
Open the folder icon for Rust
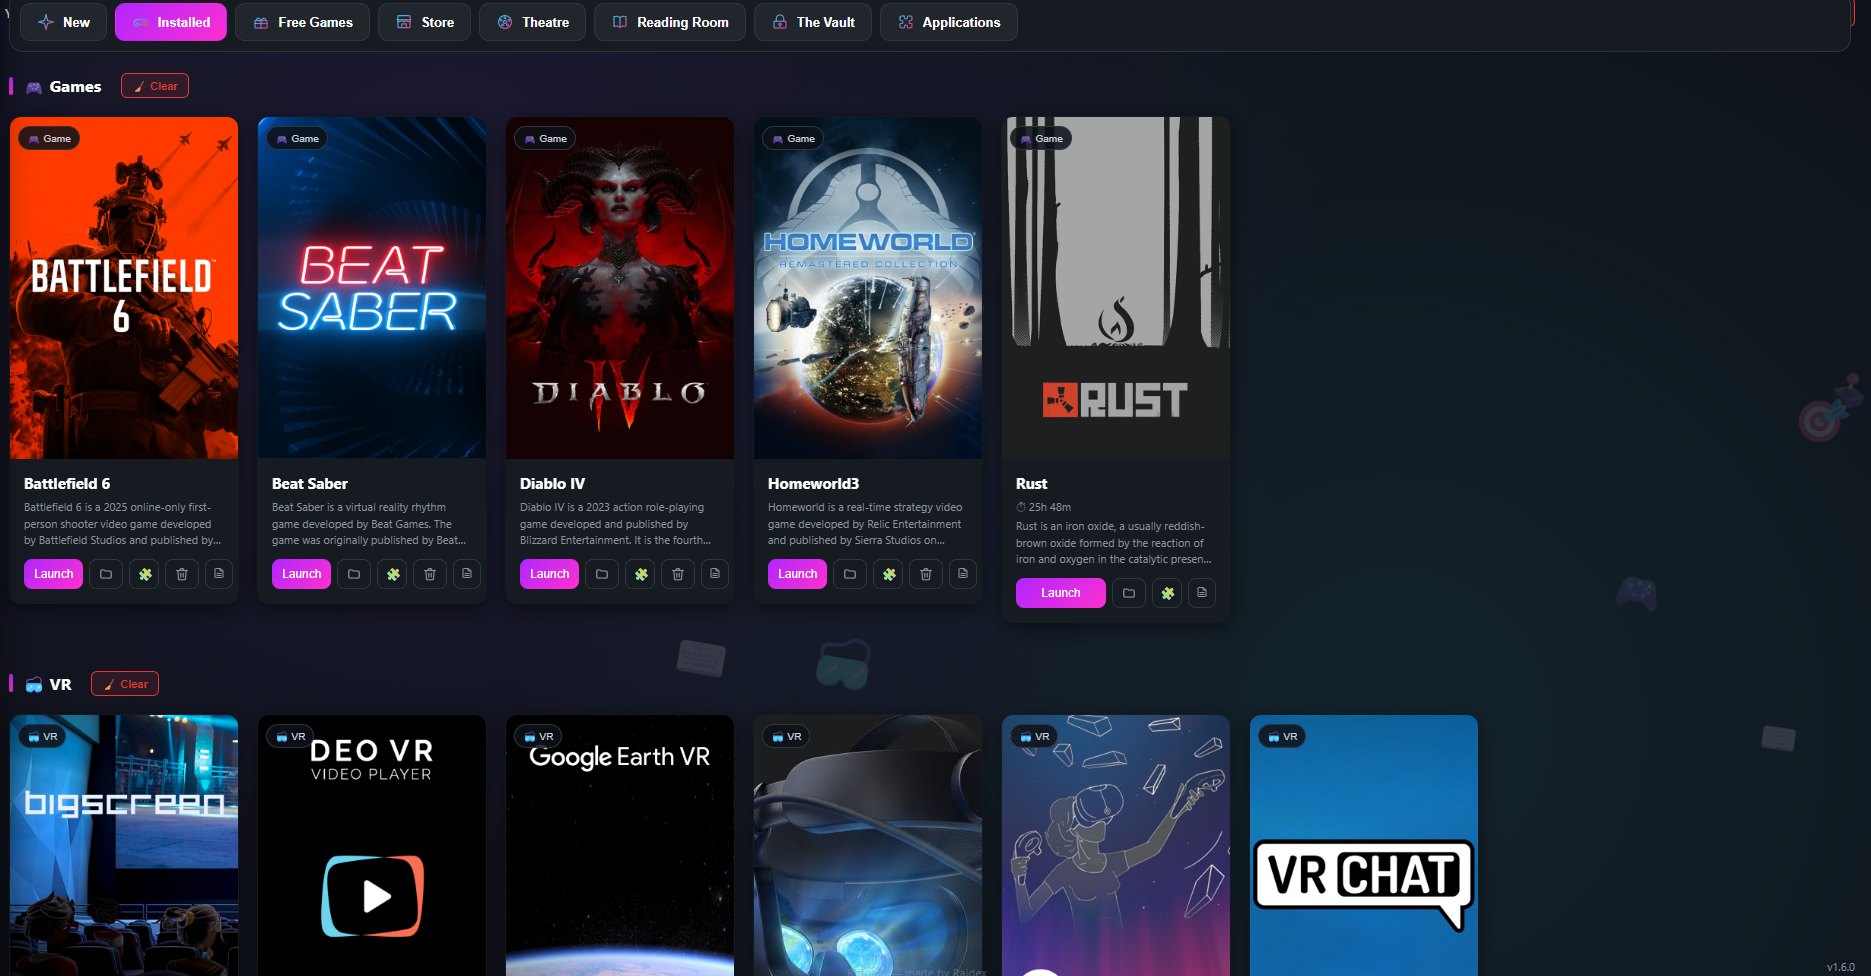tap(1129, 593)
